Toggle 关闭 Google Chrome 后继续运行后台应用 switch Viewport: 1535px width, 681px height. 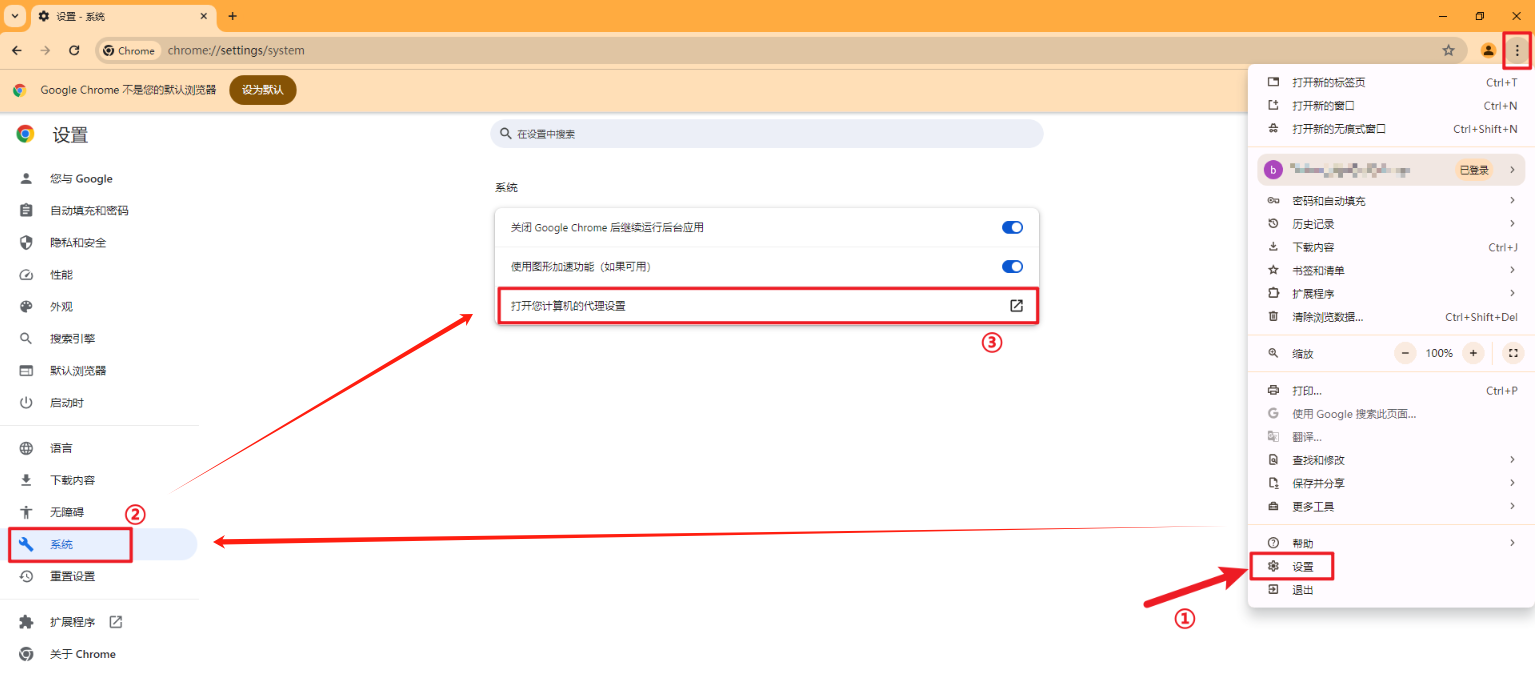tap(1012, 228)
